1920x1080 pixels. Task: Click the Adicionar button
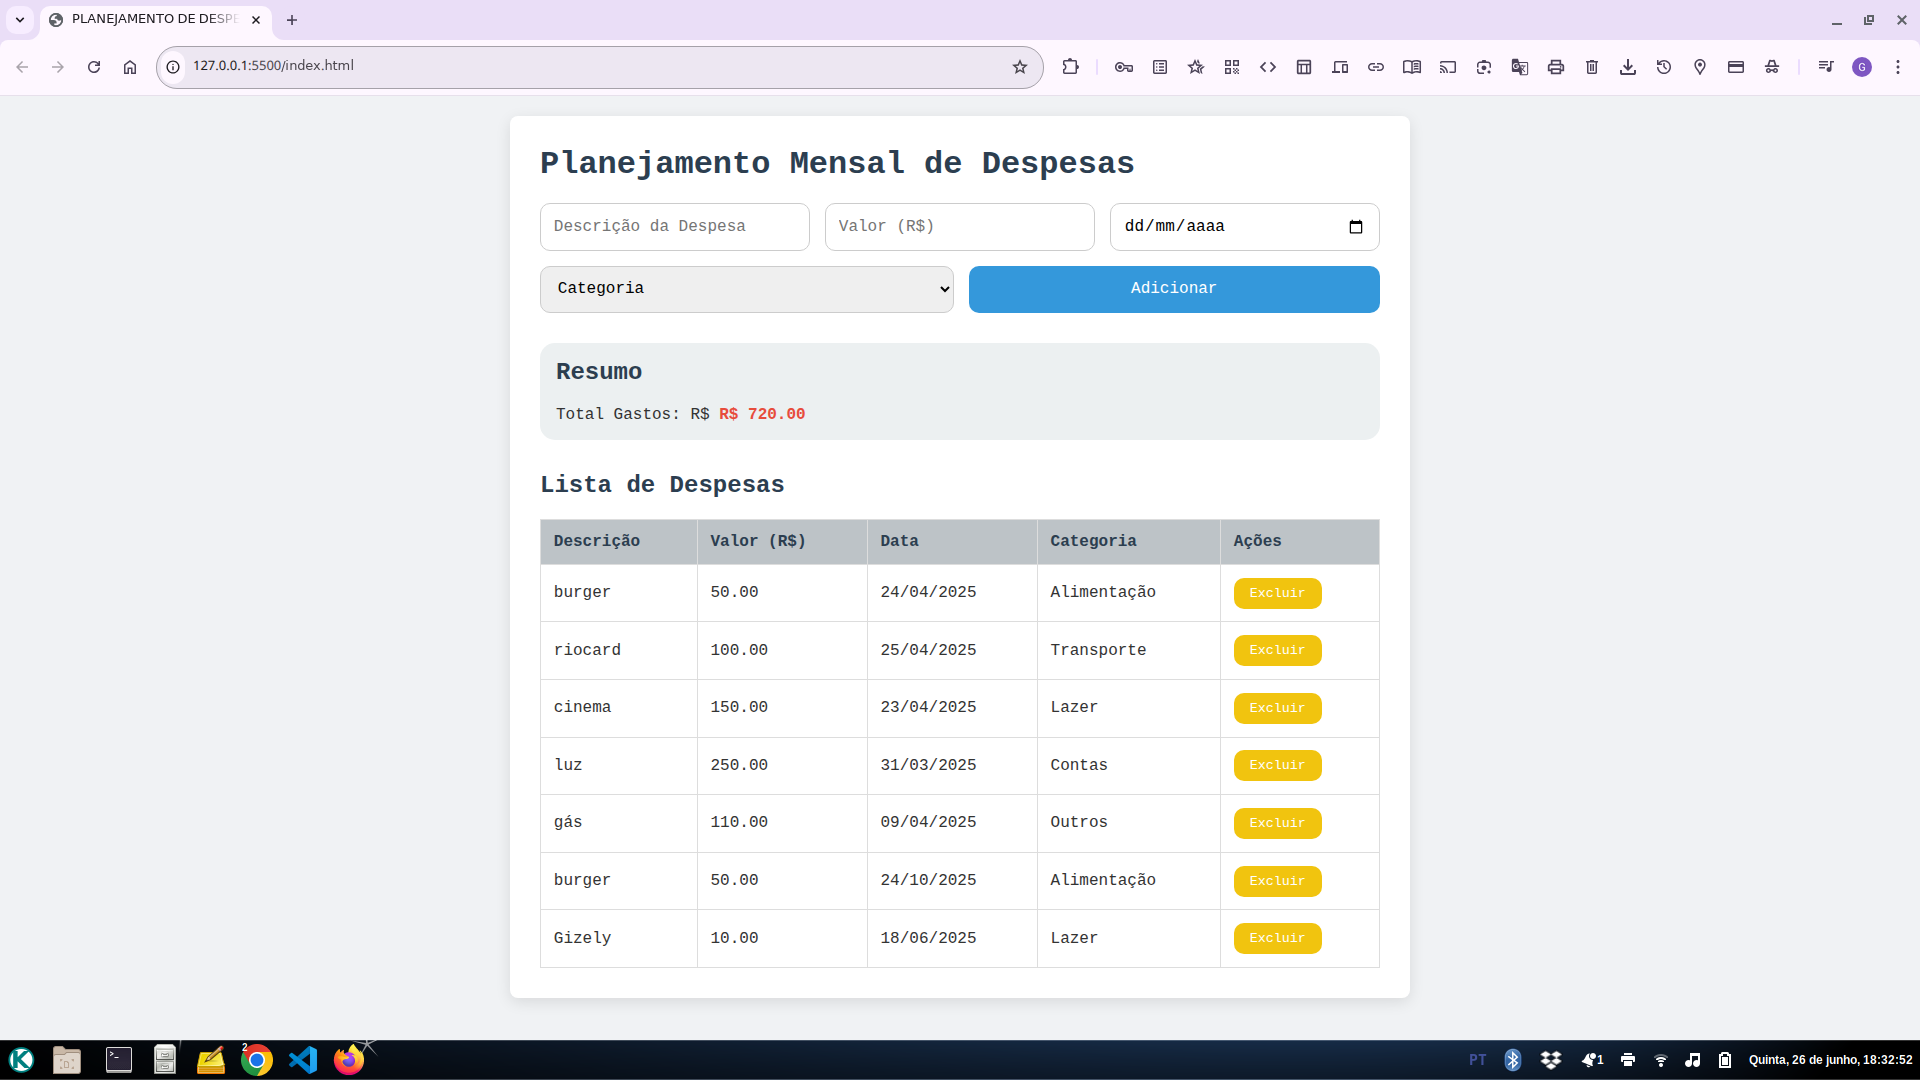[x=1174, y=289]
